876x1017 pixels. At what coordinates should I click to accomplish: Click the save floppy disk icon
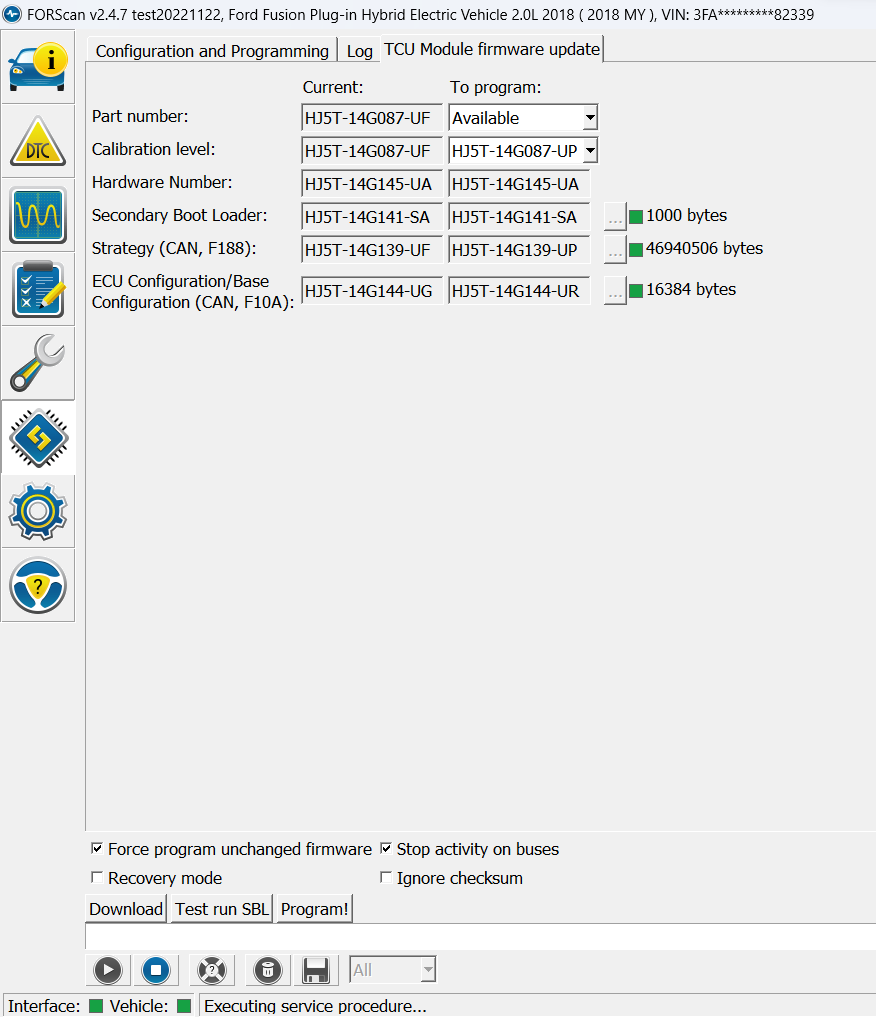316,969
